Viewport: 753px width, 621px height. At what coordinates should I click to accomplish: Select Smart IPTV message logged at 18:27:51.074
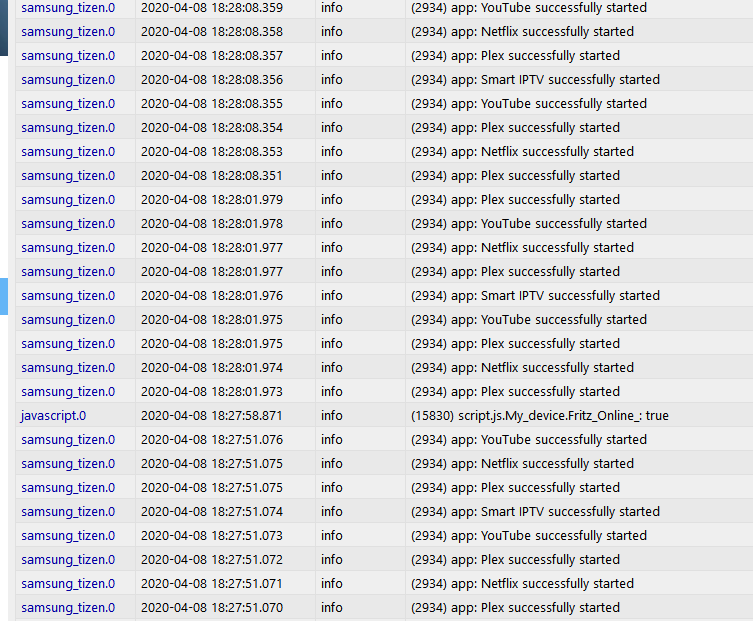click(x=535, y=511)
